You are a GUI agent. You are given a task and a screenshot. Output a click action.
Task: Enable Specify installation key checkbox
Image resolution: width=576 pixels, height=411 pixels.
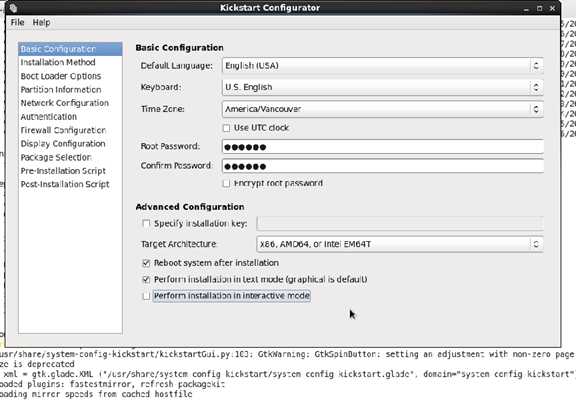click(x=146, y=223)
